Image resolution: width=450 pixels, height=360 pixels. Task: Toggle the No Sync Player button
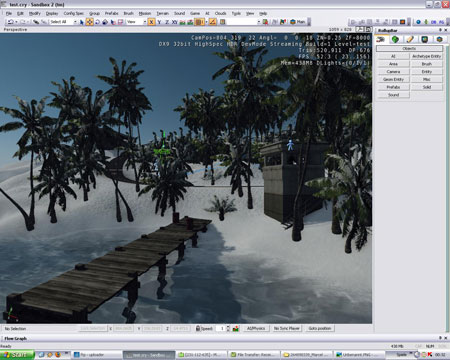point(287,328)
